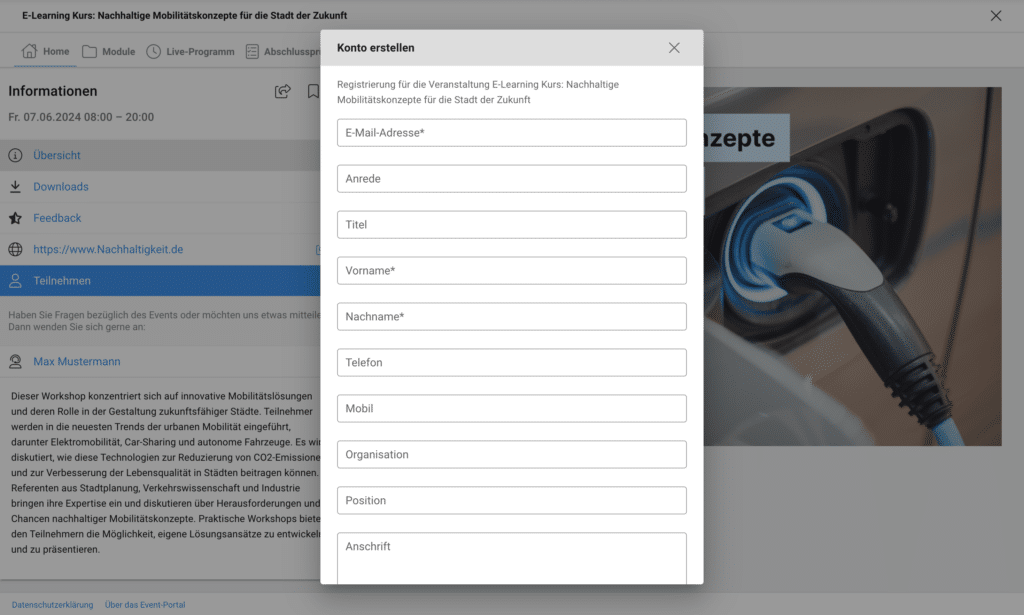Click the globe icon beside the website URL
The width and height of the screenshot is (1024, 615).
[x=15, y=250]
